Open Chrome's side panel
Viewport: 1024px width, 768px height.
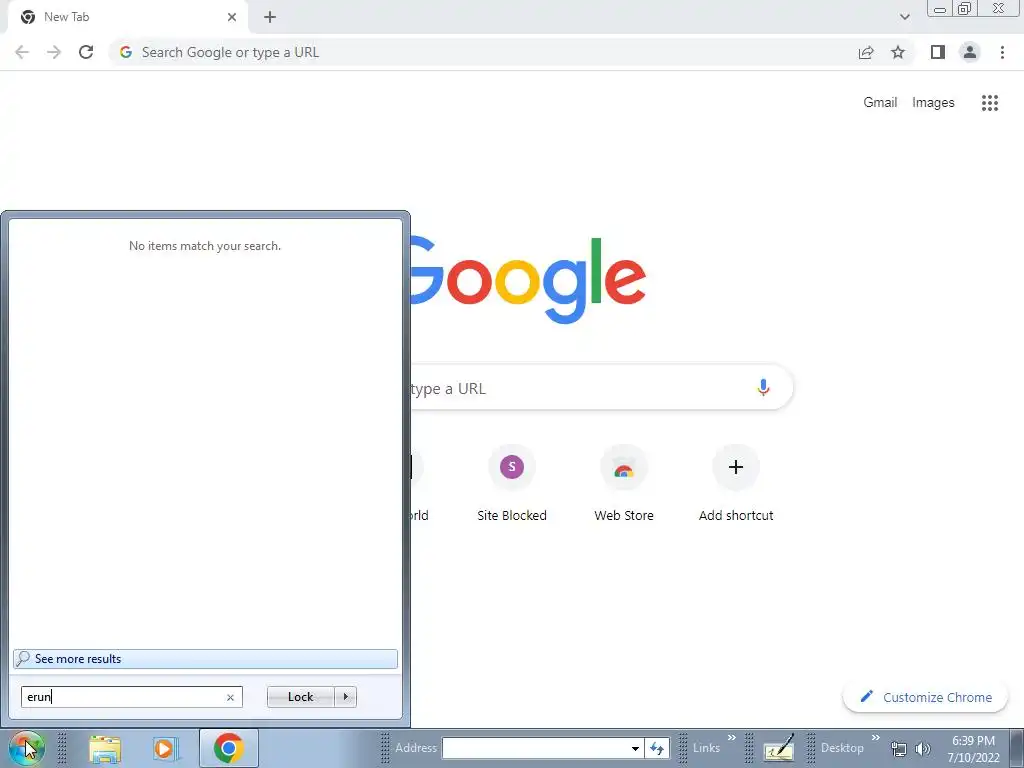point(938,52)
